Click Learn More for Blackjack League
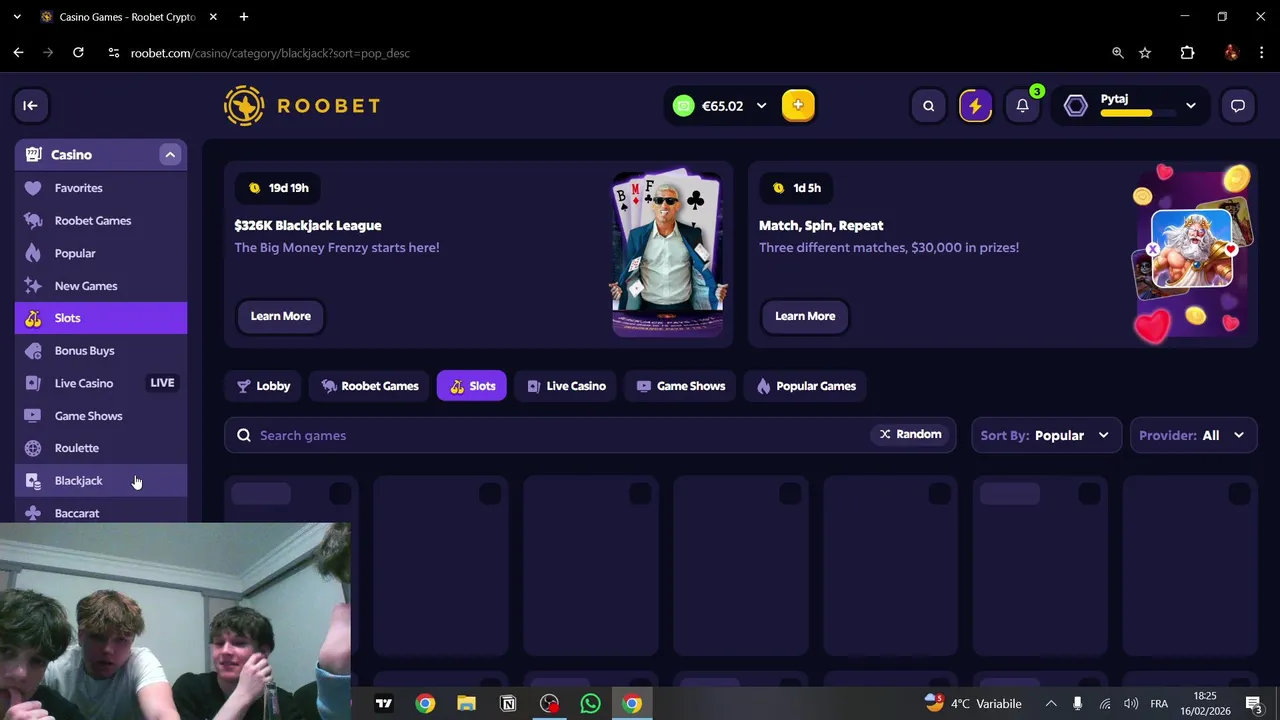The image size is (1280, 720). coord(280,316)
